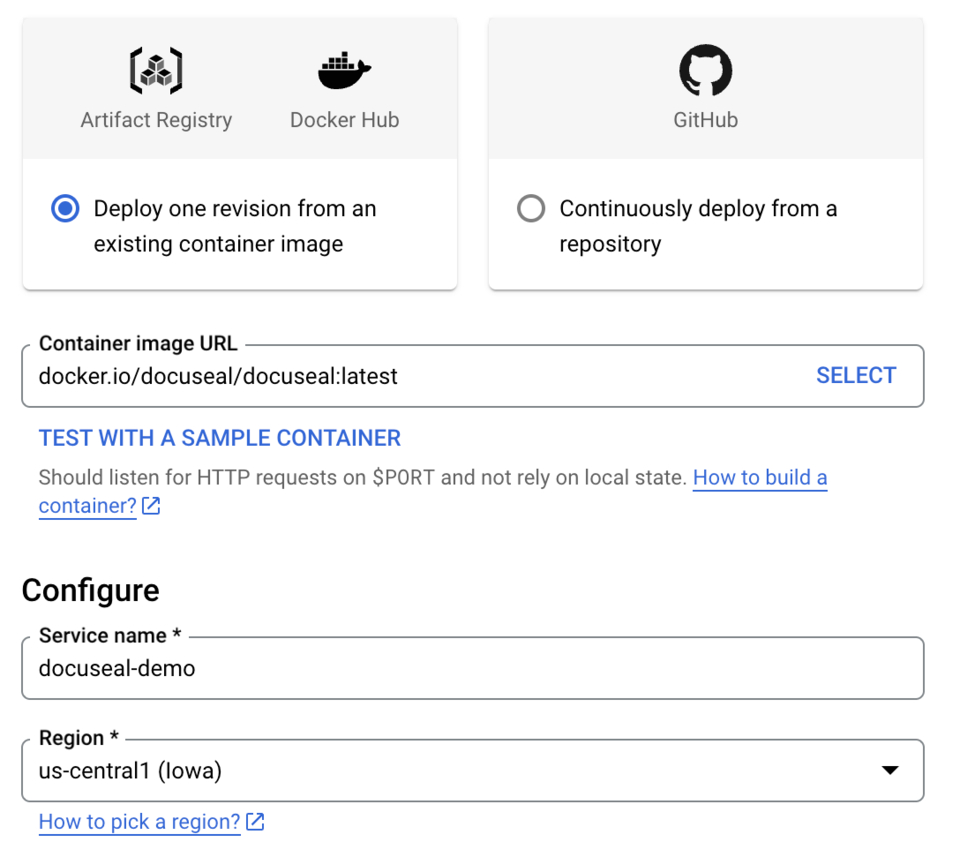Click the GitHub label

(x=705, y=120)
